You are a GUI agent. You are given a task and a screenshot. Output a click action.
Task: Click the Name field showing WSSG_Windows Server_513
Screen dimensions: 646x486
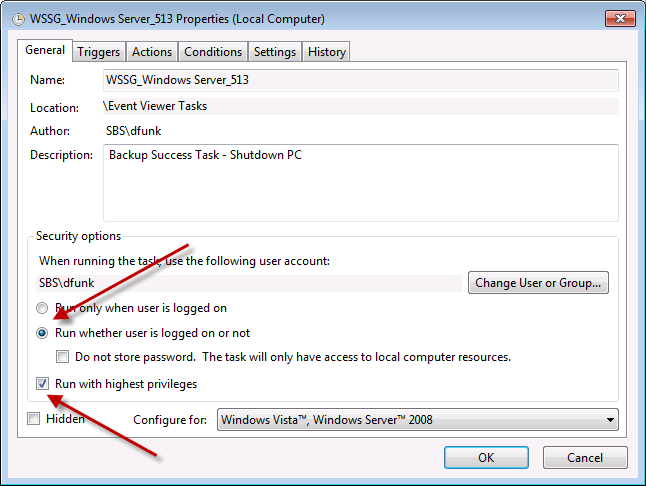[x=360, y=80]
